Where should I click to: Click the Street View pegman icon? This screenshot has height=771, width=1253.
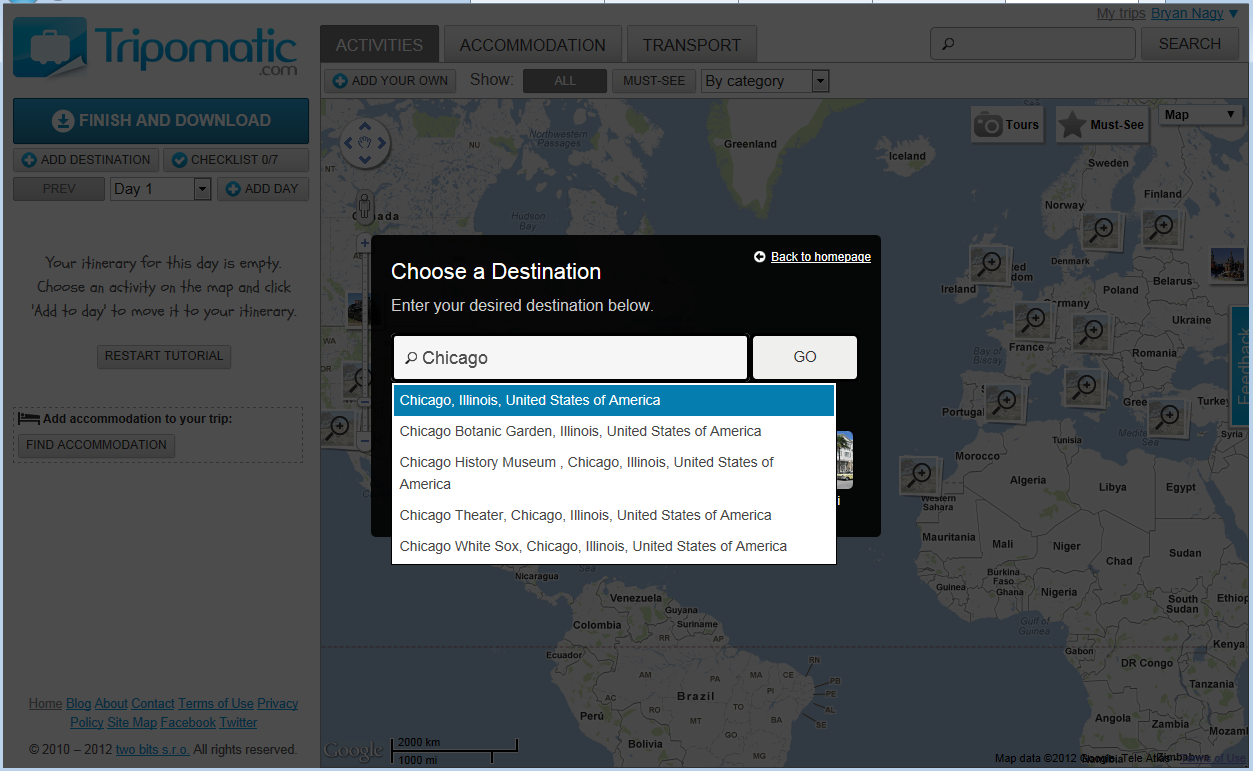[364, 207]
